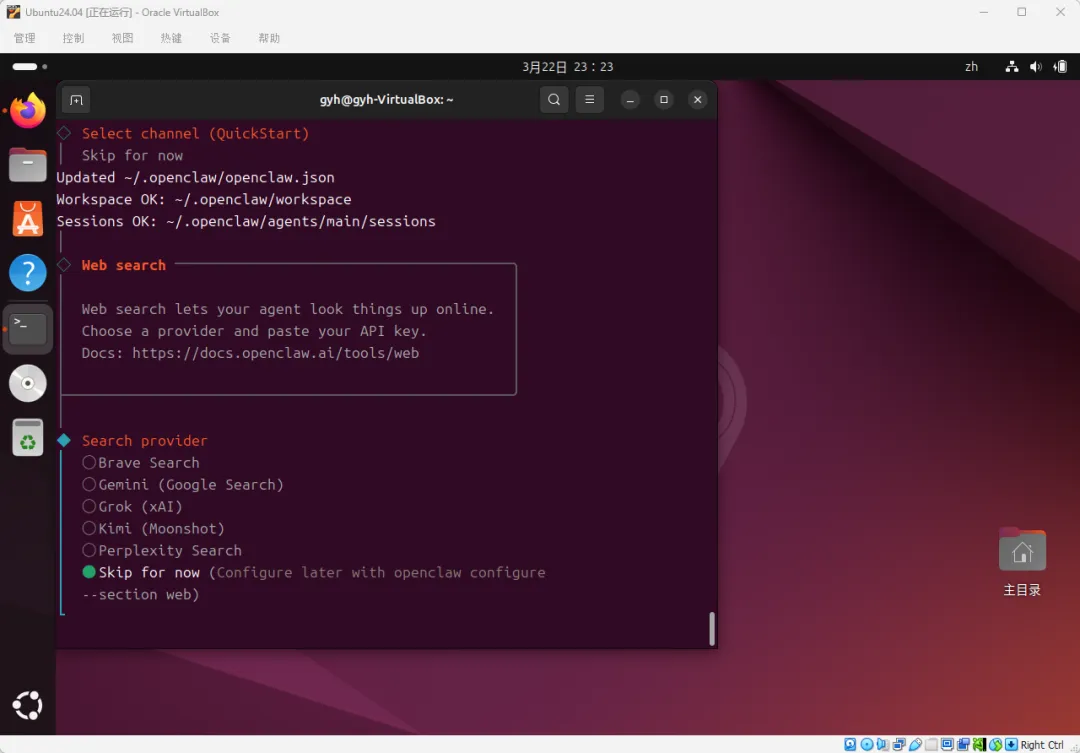Click VirtualBox audio status icon
Image resolution: width=1080 pixels, height=753 pixels.
click(882, 745)
